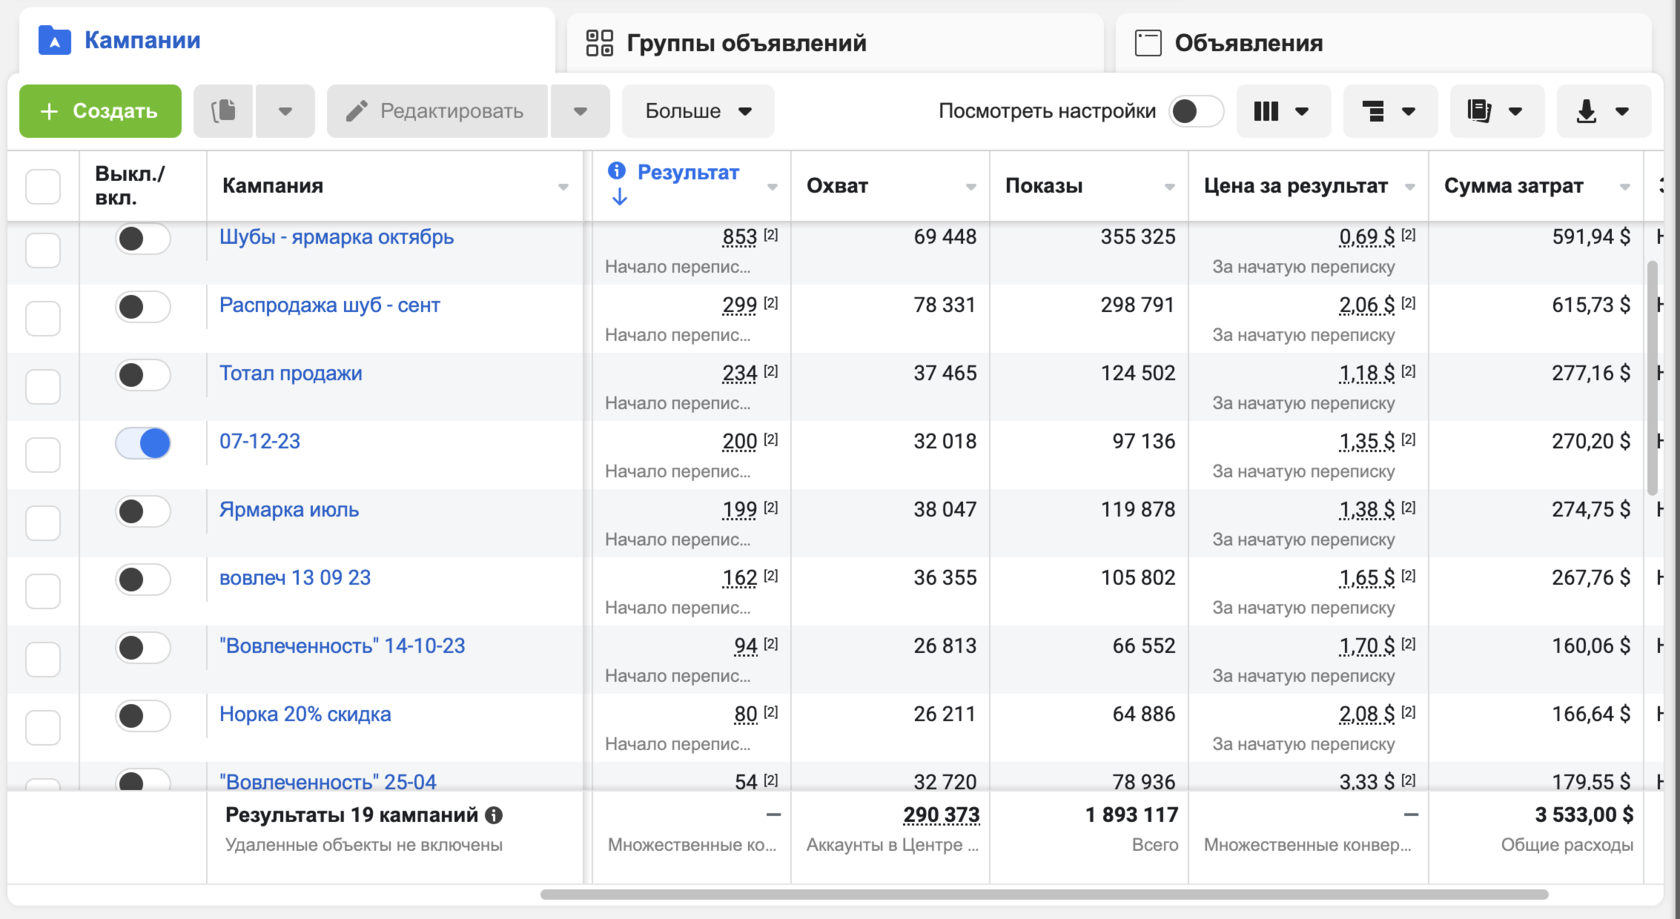Screen dimensions: 1680x919
Task: Switch to Группы объявлений tab
Action: [x=745, y=43]
